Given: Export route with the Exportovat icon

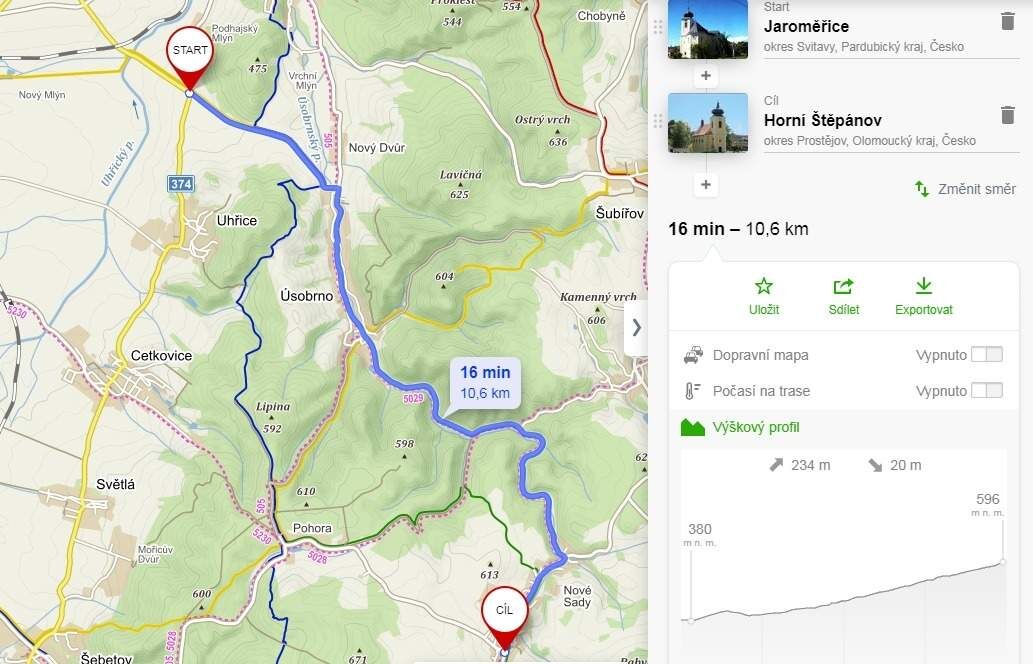Looking at the screenshot, I should pyautogui.click(x=924, y=286).
